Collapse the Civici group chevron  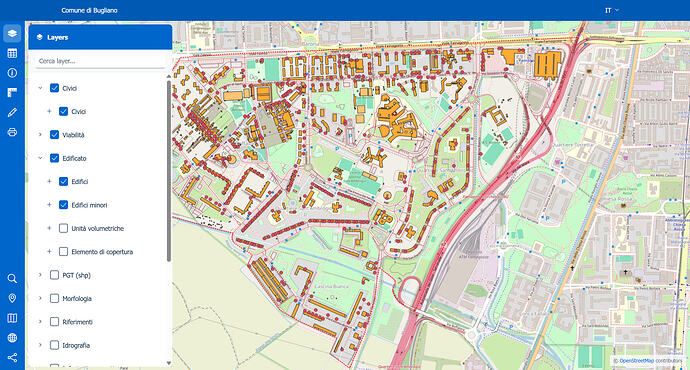point(40,88)
